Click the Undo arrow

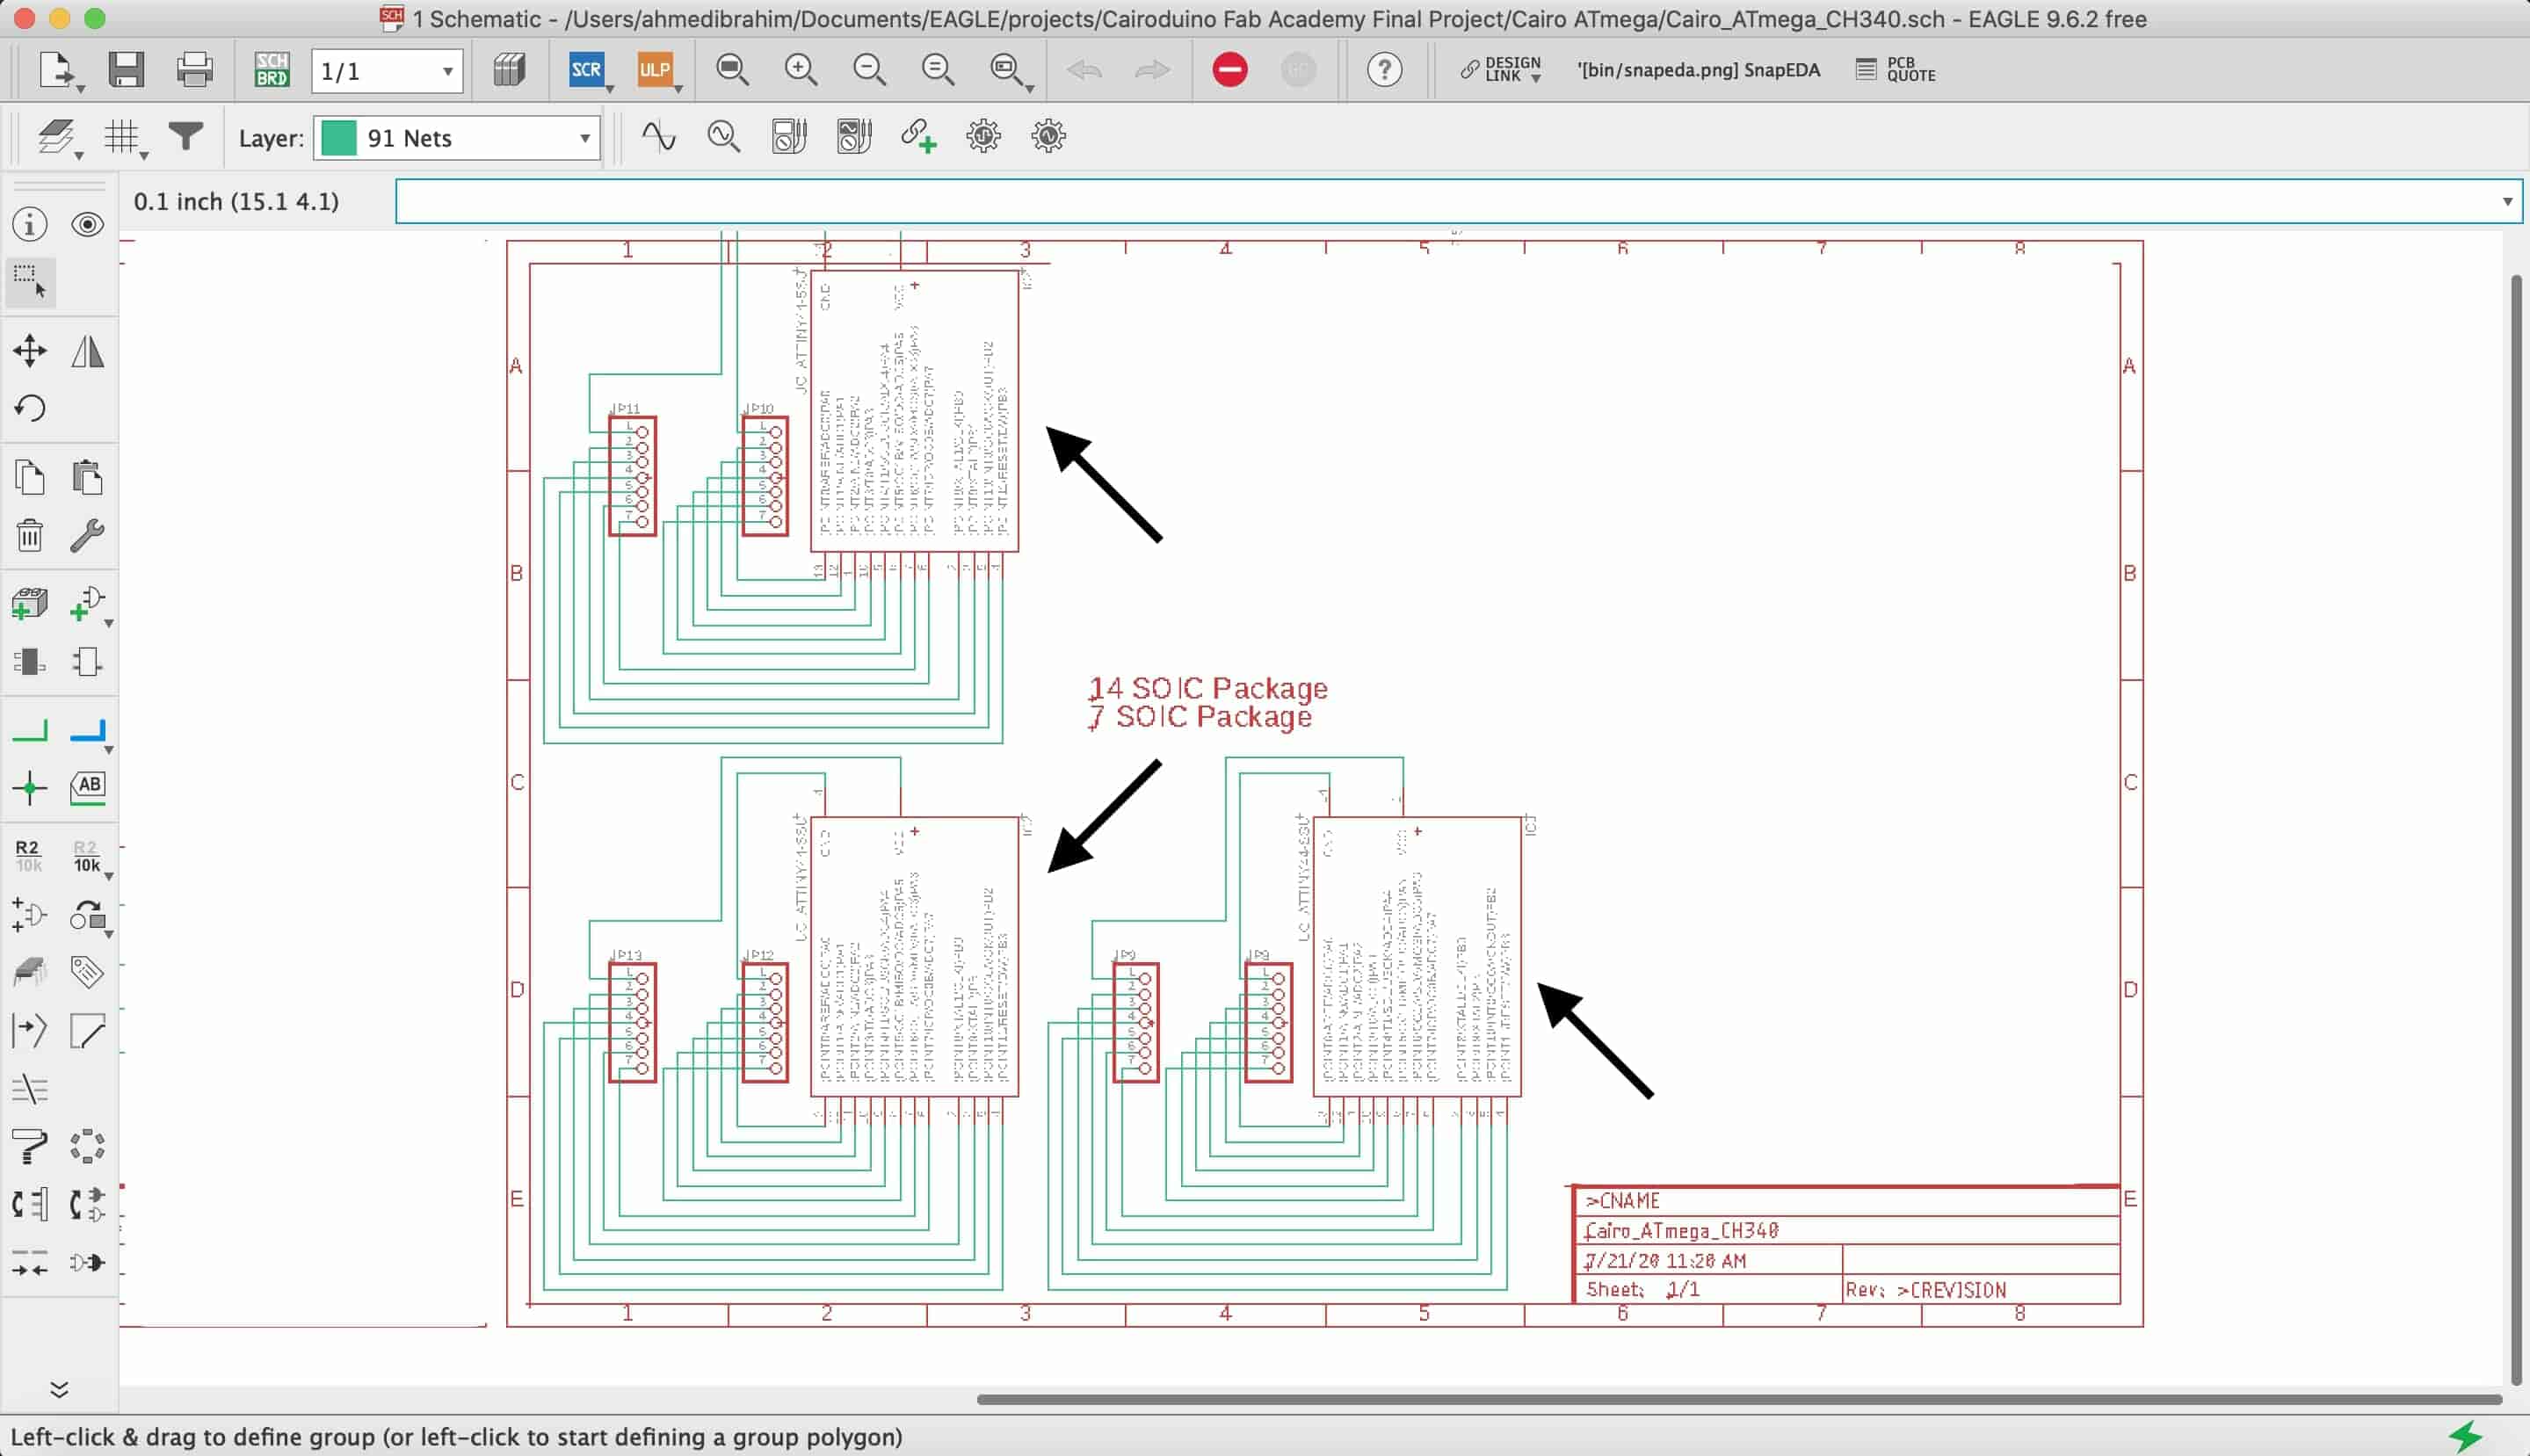pos(1084,70)
